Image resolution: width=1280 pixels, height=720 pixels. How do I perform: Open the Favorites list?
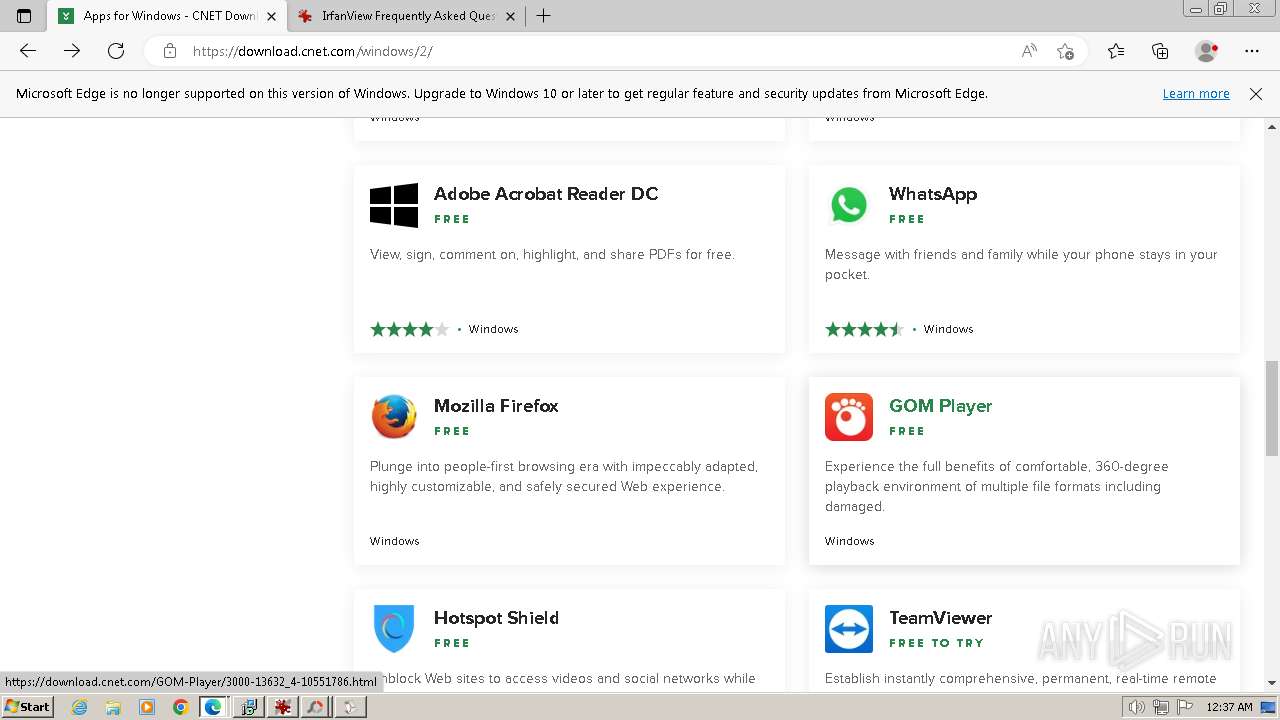[x=1116, y=51]
